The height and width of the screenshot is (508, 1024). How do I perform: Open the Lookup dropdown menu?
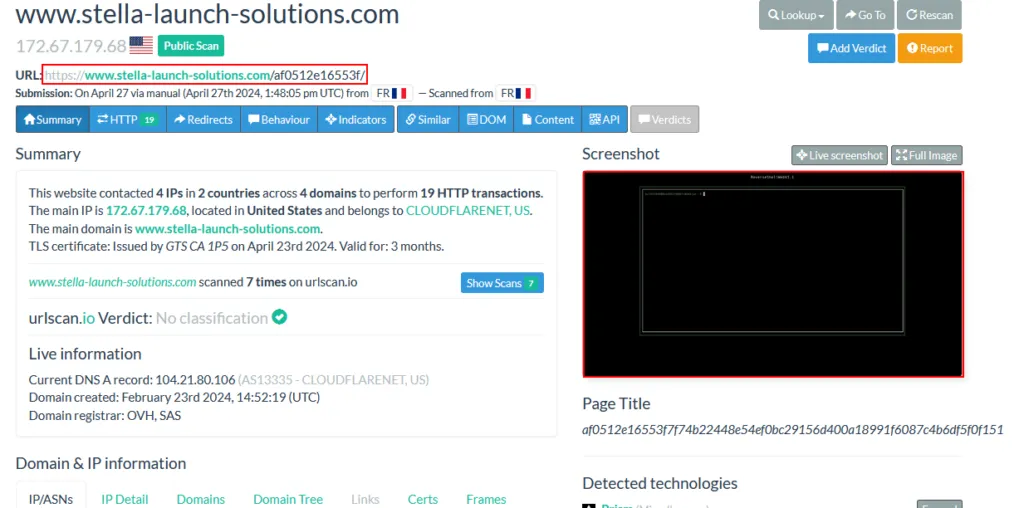pyautogui.click(x=795, y=15)
